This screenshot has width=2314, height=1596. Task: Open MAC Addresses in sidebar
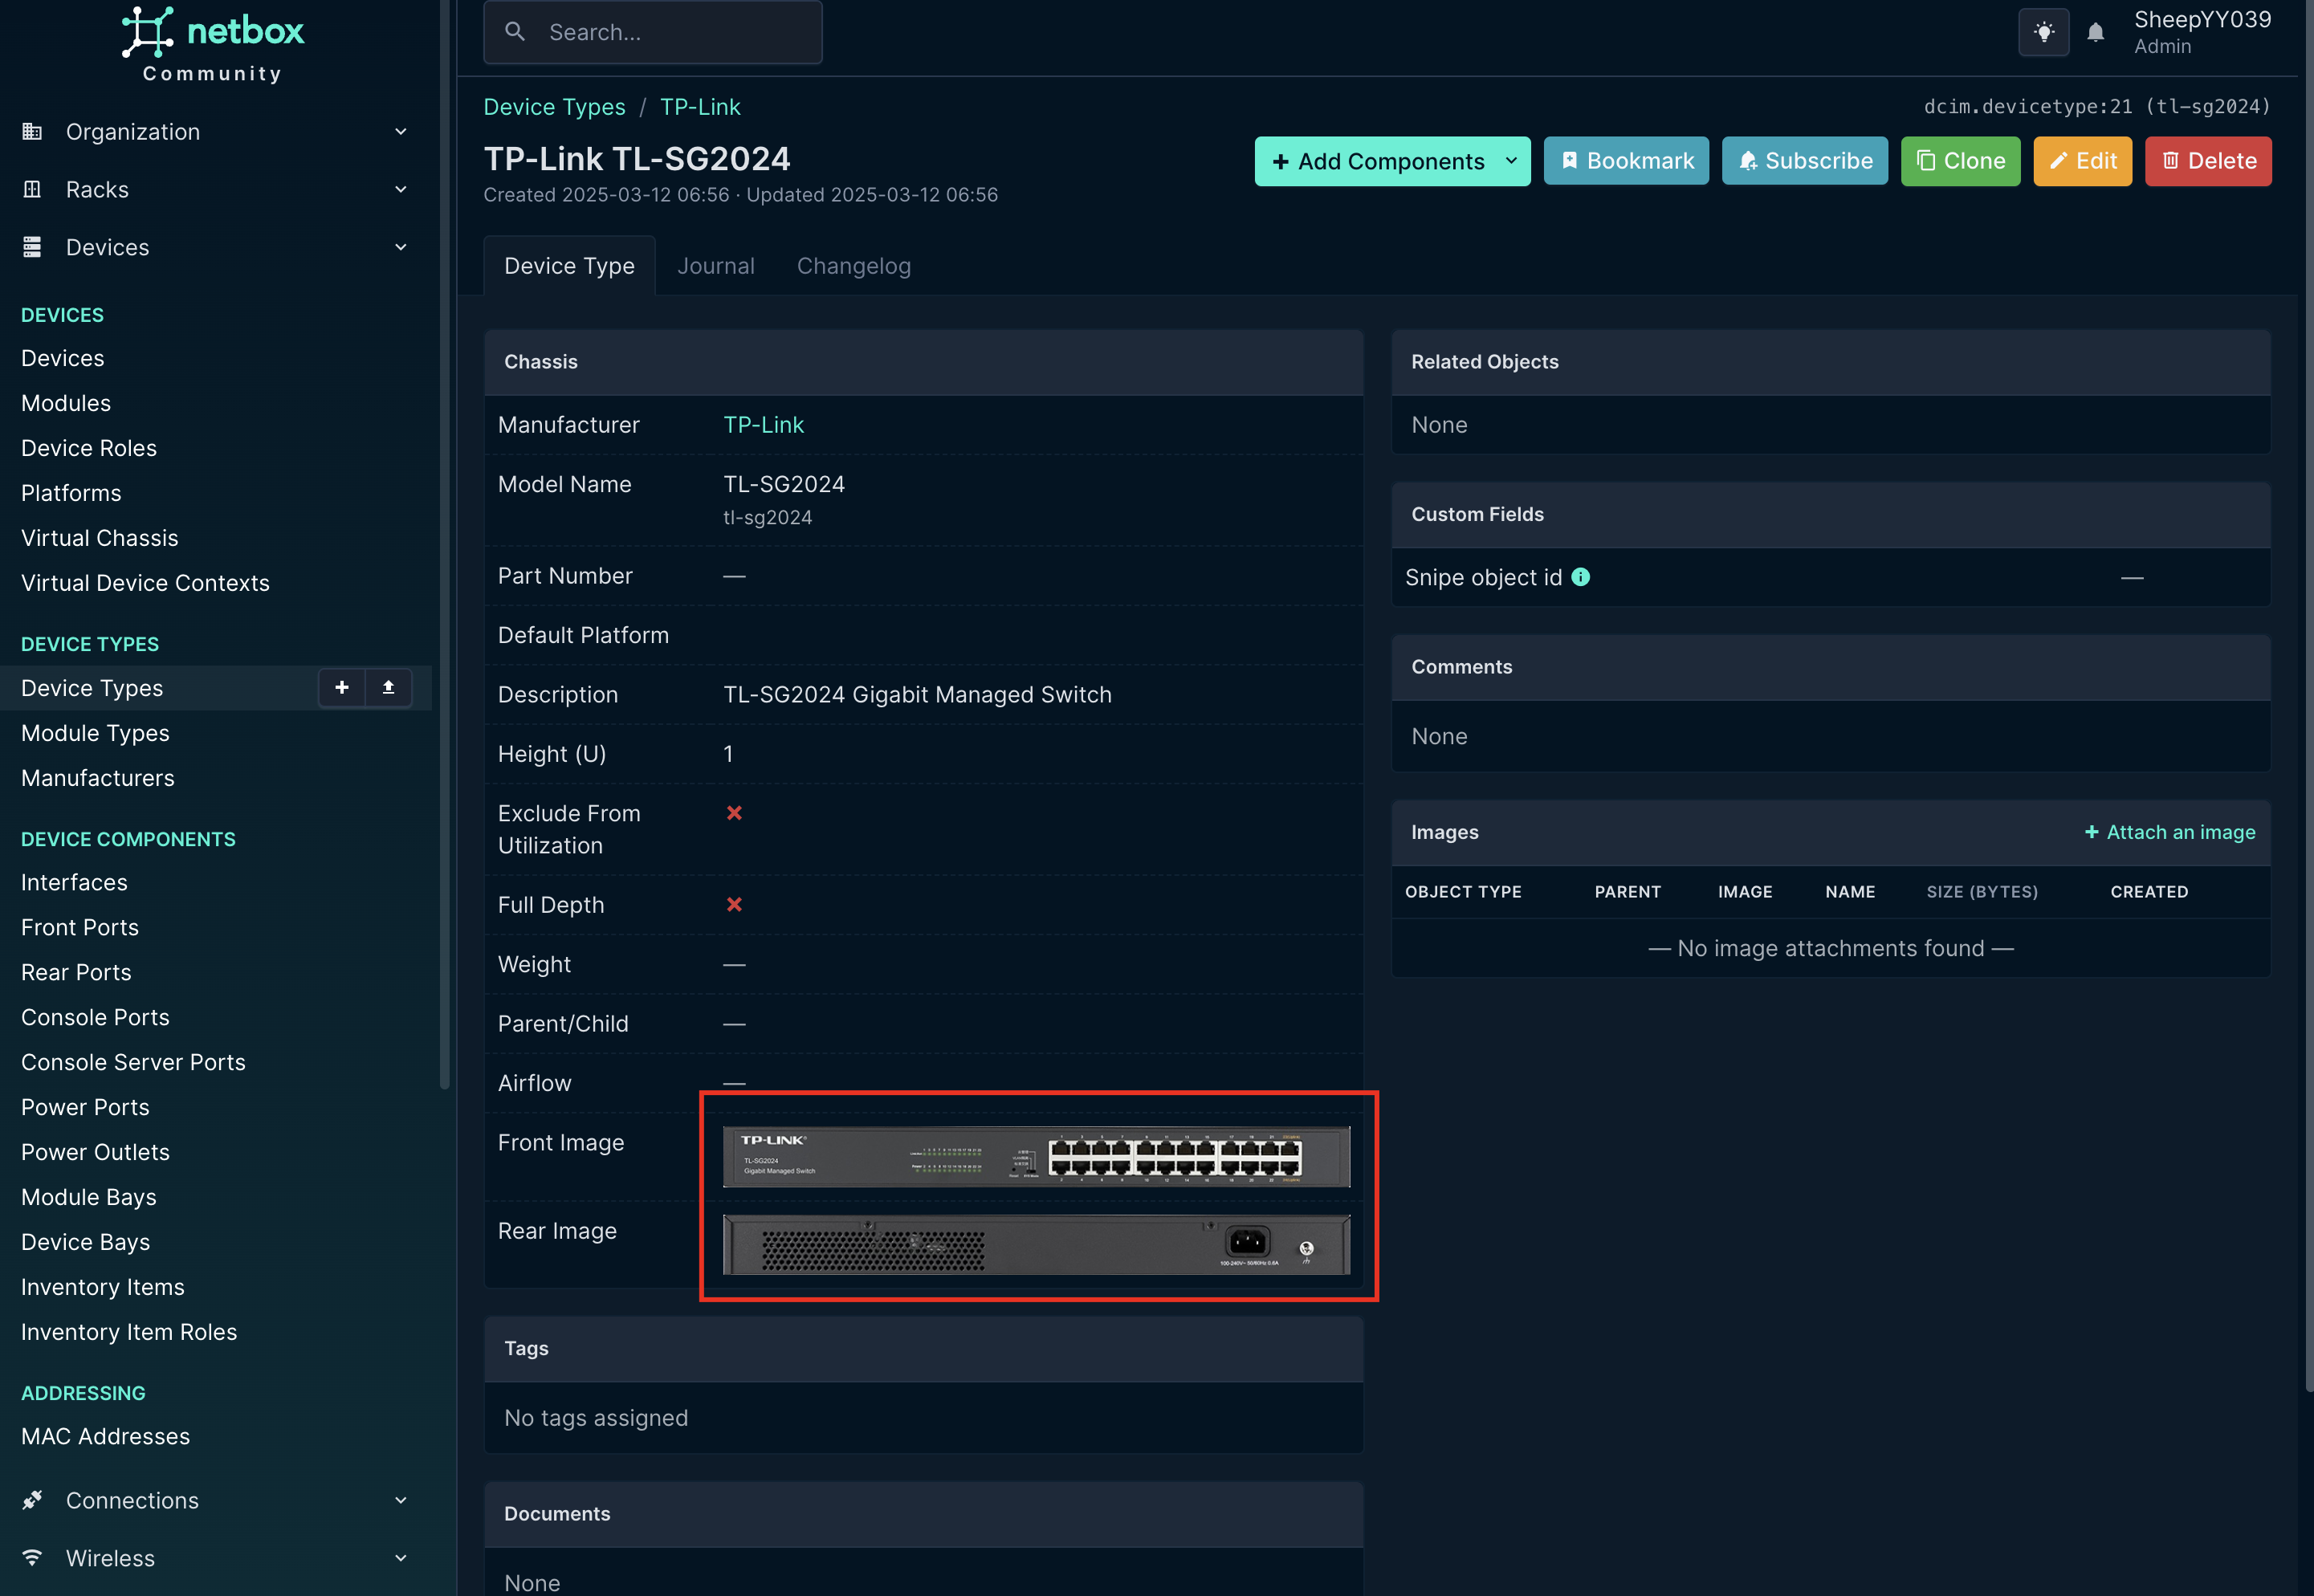tap(105, 1436)
